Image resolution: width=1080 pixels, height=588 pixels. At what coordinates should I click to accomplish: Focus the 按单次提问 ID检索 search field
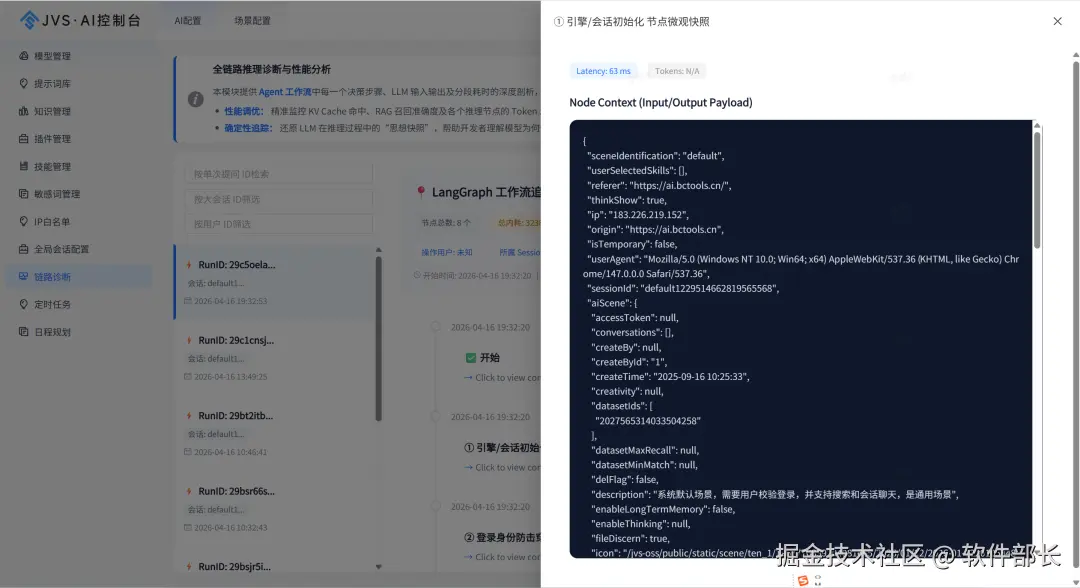279,174
